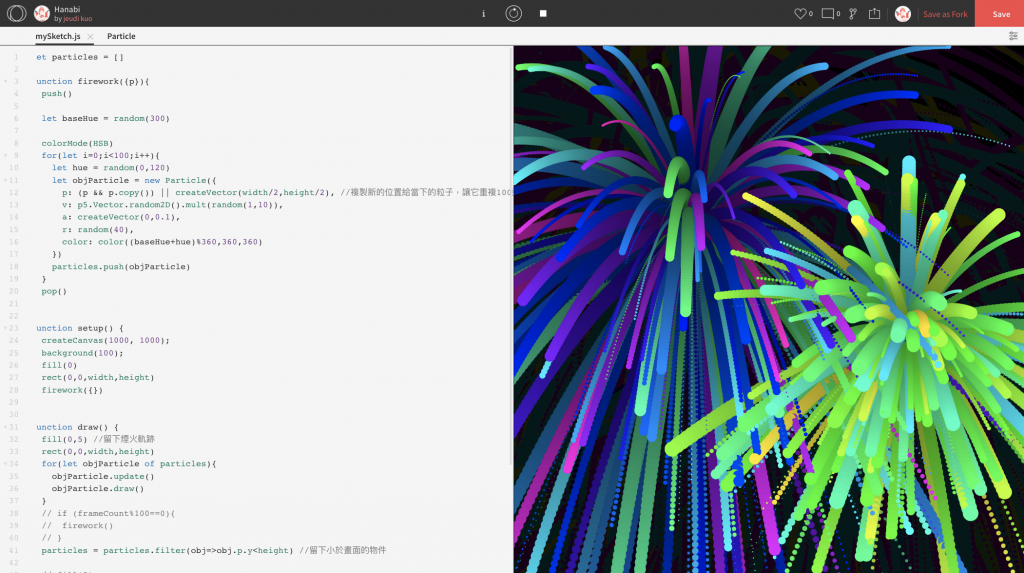The width and height of the screenshot is (1024, 573).
Task: Restart the sketch with the reload icon
Action: click(x=513, y=13)
